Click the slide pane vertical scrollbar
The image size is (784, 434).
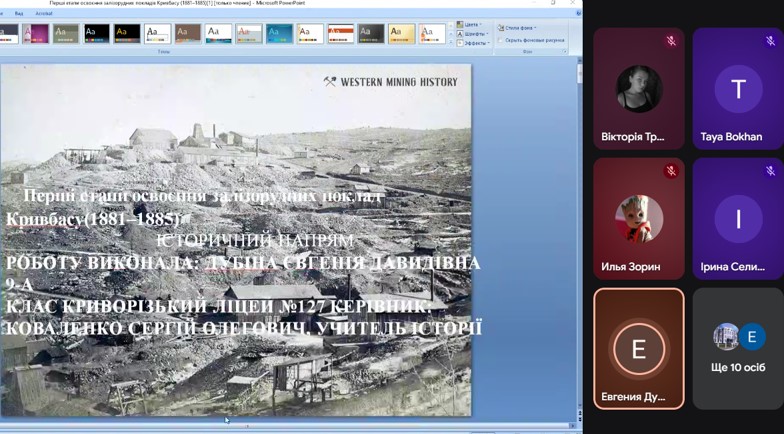579,240
